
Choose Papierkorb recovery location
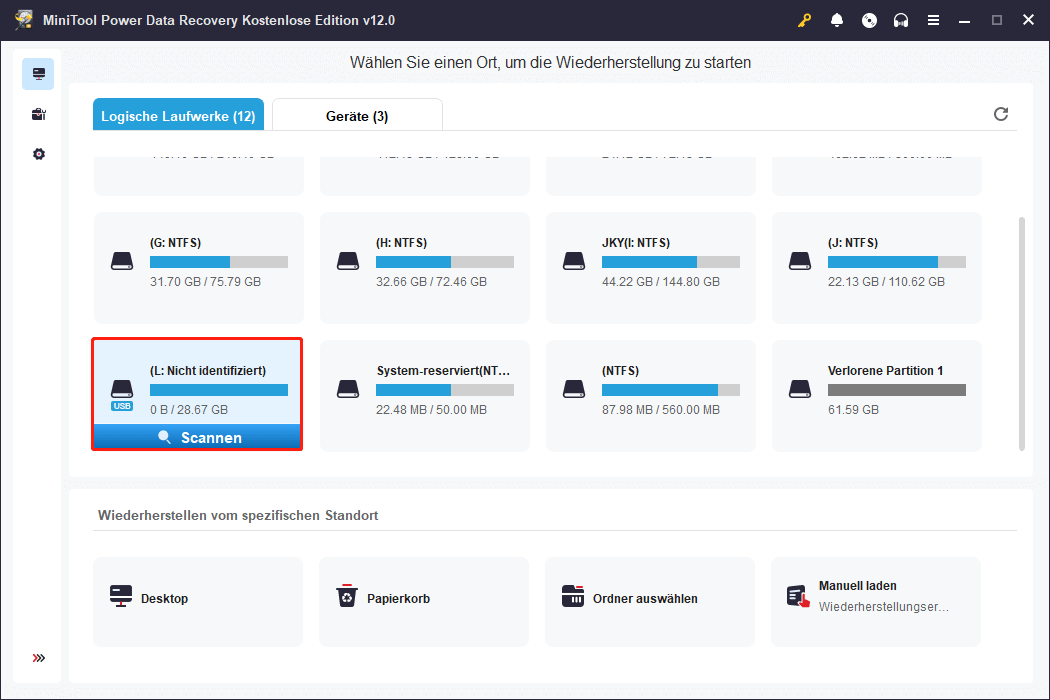pos(424,602)
